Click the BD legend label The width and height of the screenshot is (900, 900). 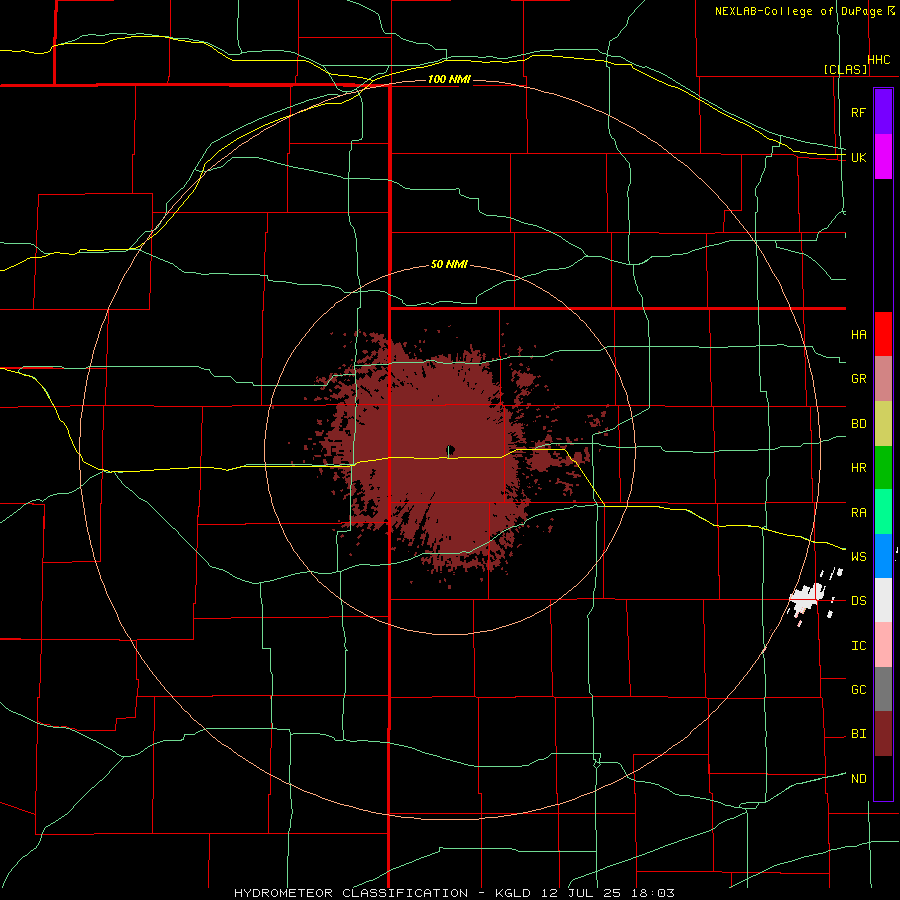858,424
